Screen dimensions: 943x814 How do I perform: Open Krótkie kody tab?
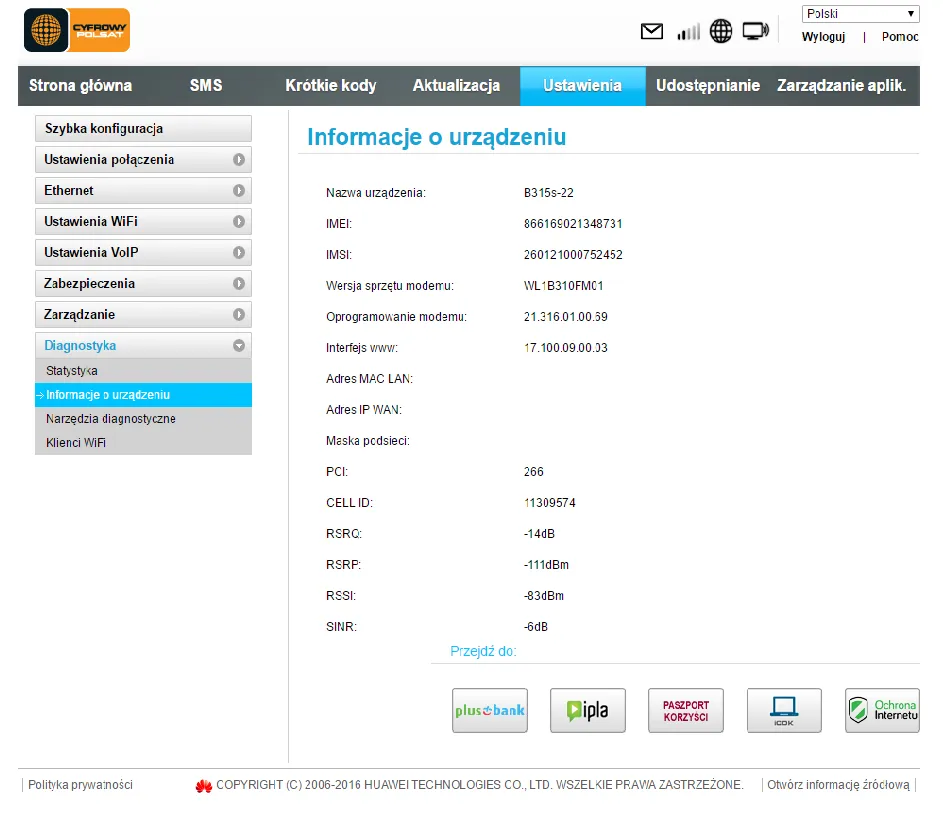pyautogui.click(x=331, y=85)
